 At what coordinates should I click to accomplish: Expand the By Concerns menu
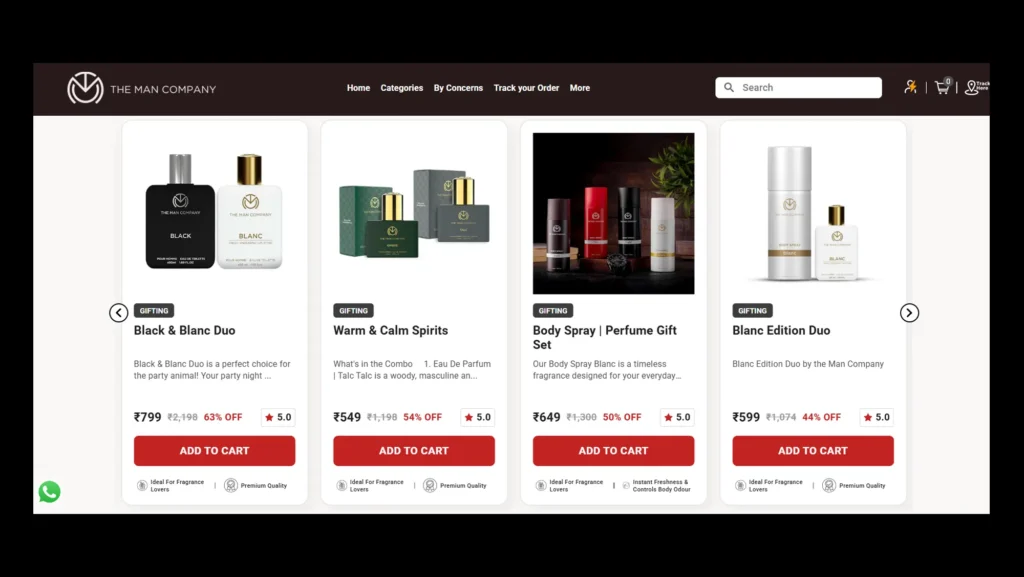pos(458,88)
